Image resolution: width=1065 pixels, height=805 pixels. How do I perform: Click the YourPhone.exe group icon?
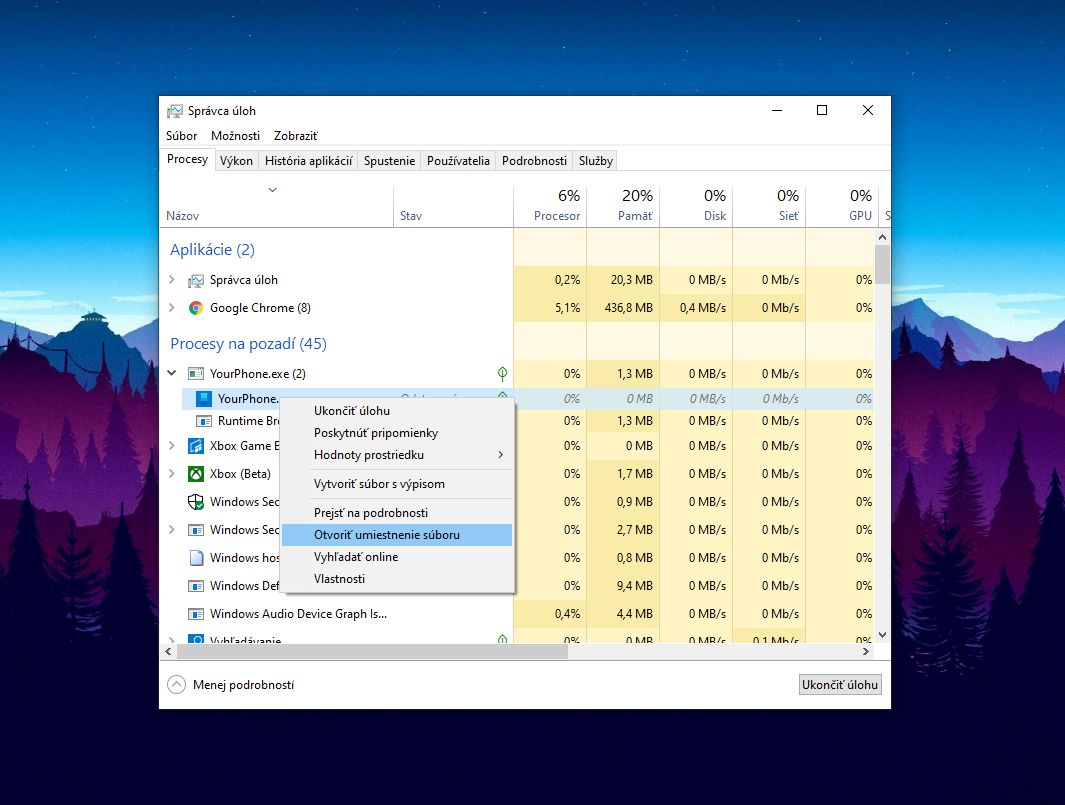point(196,374)
